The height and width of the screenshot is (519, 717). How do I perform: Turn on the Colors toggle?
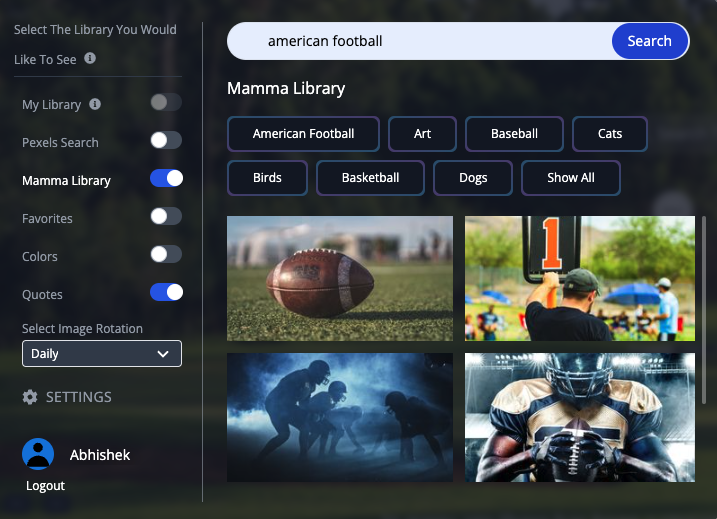click(166, 254)
